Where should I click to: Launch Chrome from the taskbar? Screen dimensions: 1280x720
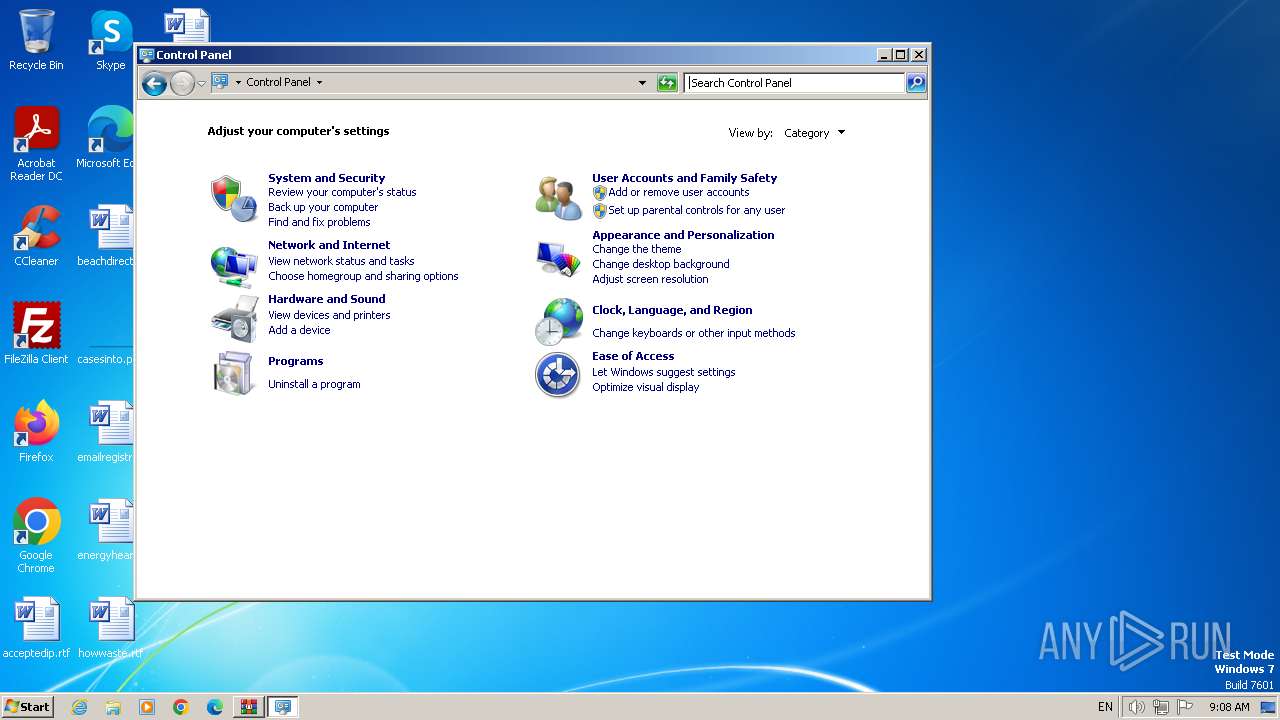[x=181, y=707]
